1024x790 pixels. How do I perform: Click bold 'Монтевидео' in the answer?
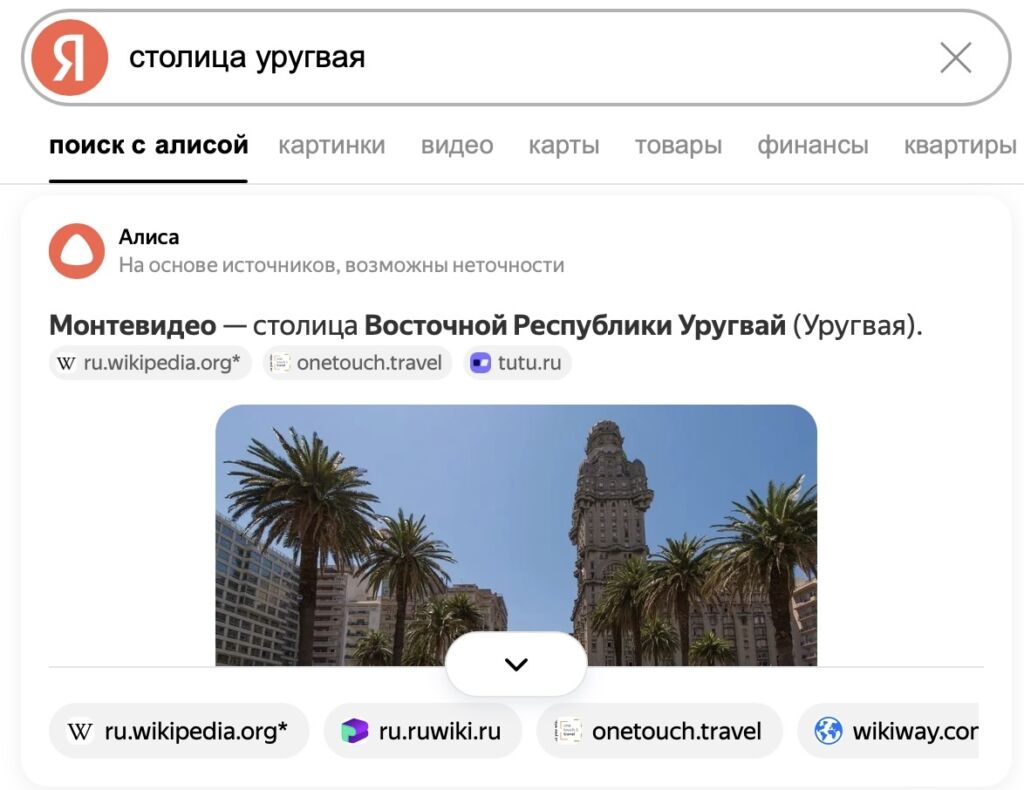click(x=133, y=325)
